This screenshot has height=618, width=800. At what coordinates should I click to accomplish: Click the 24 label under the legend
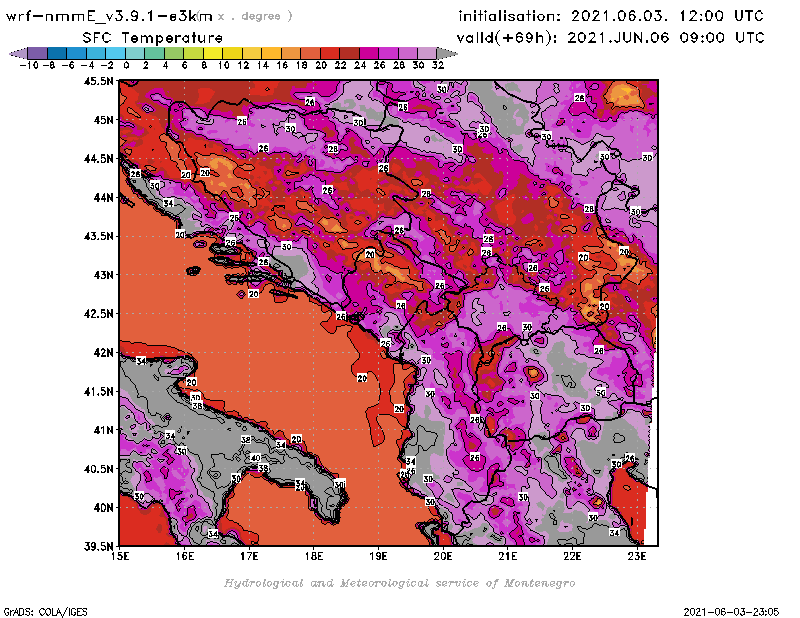[360, 65]
